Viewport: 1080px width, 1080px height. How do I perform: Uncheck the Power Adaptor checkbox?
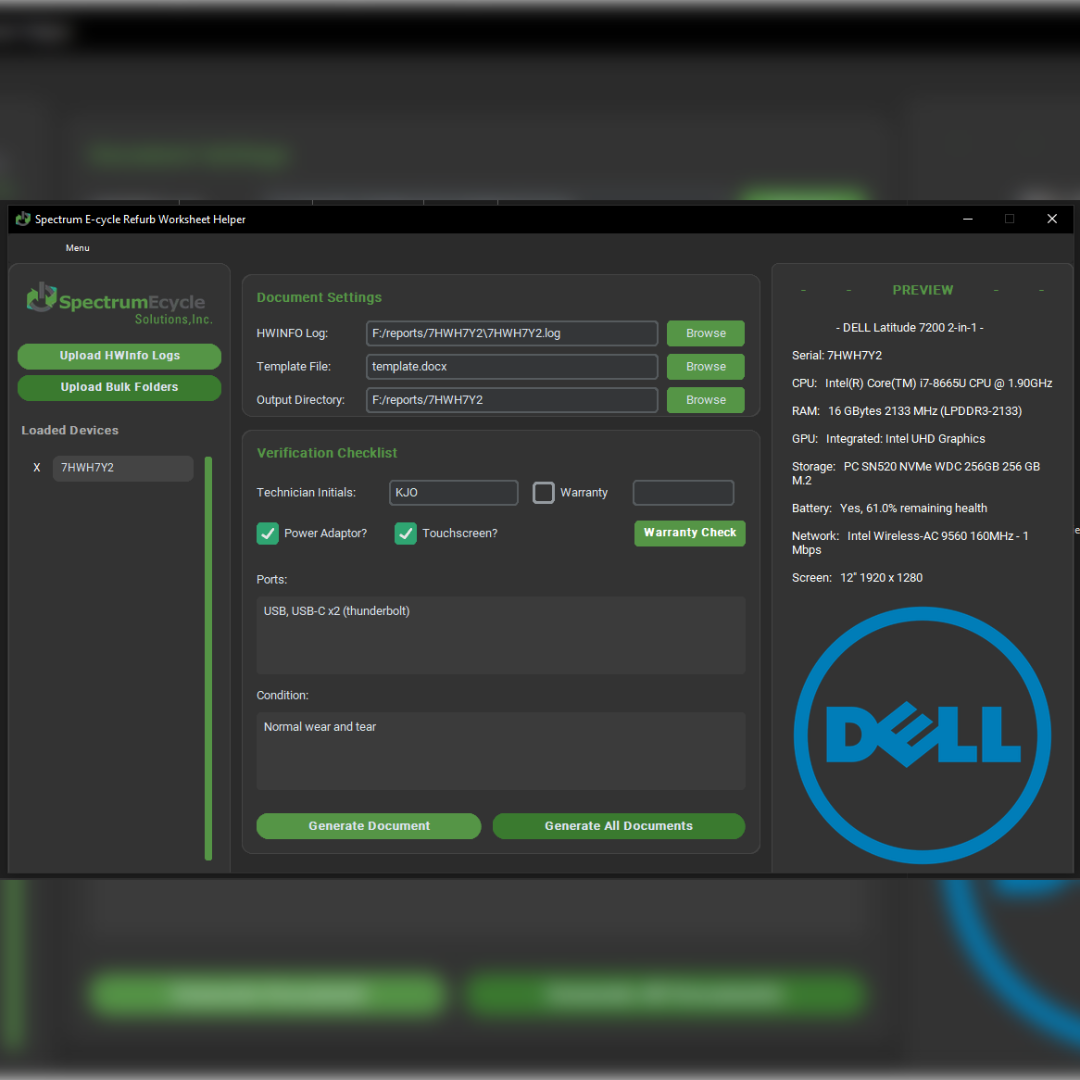point(268,534)
